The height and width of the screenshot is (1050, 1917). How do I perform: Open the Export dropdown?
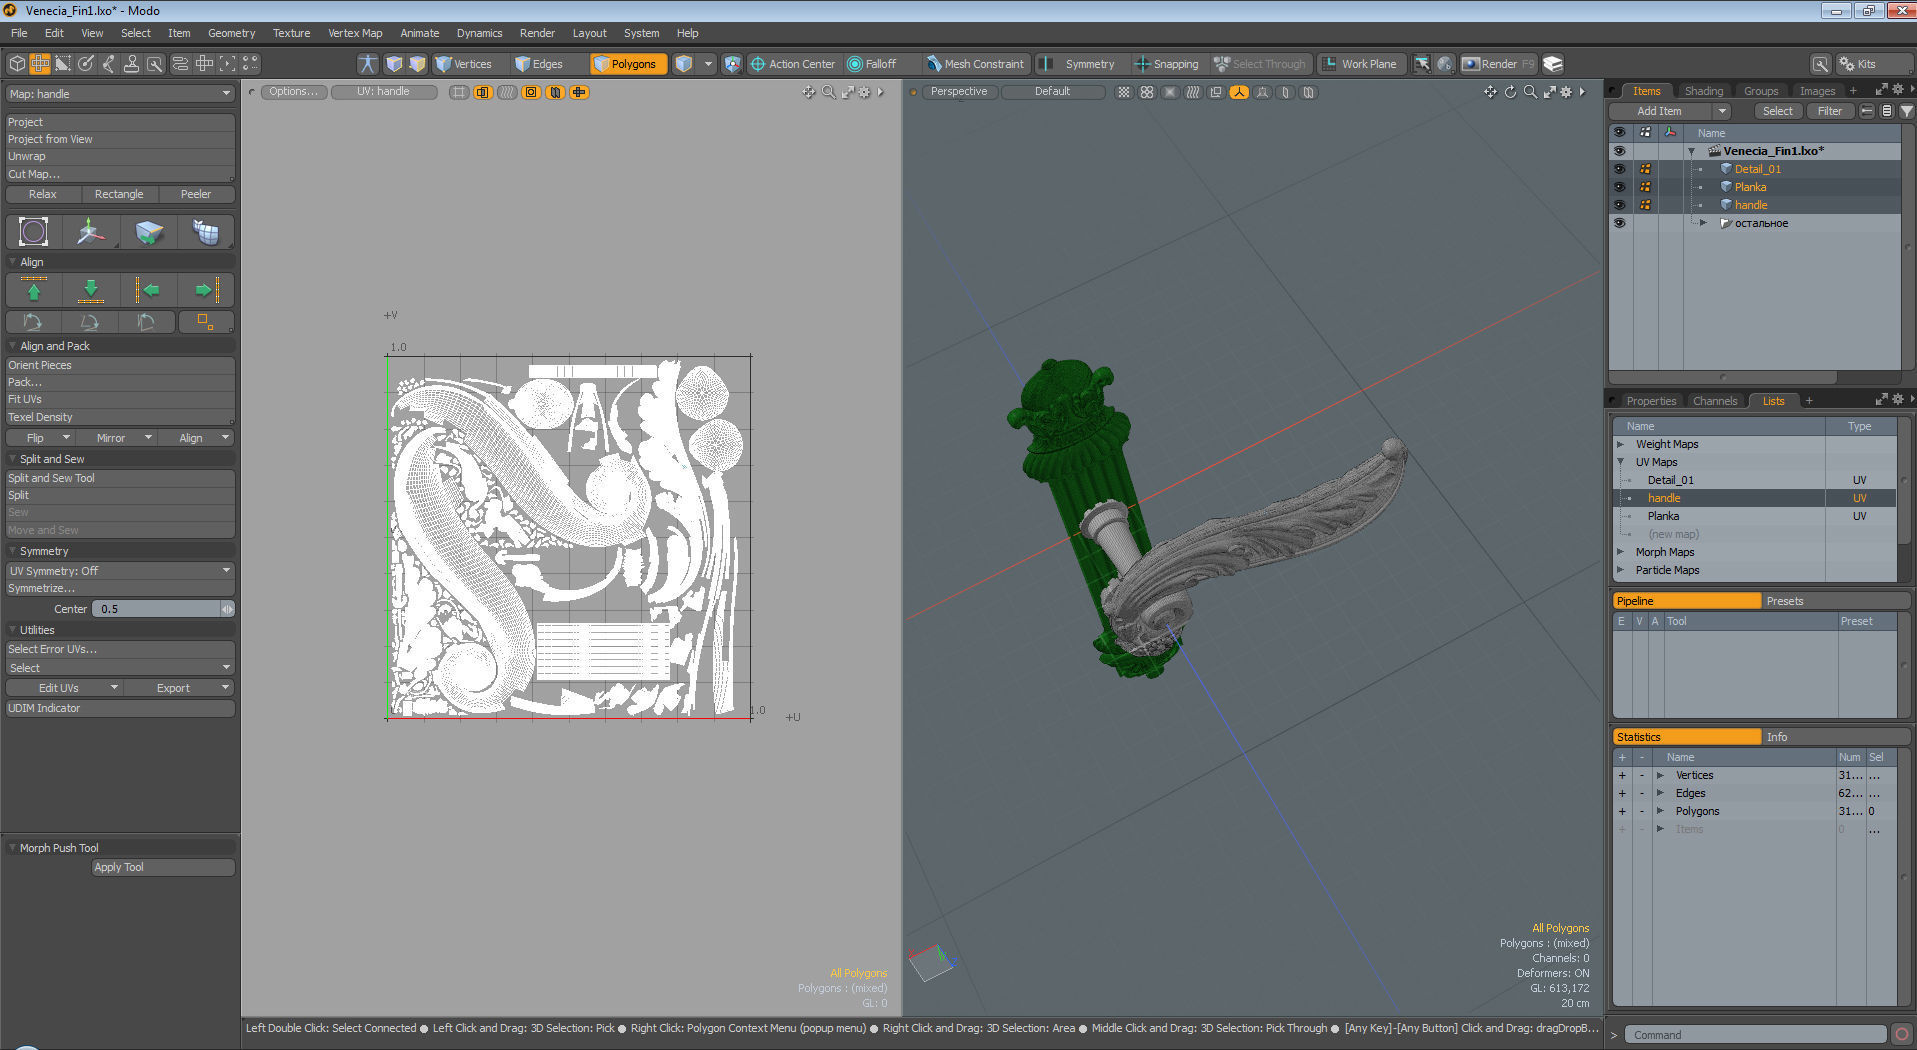(180, 688)
